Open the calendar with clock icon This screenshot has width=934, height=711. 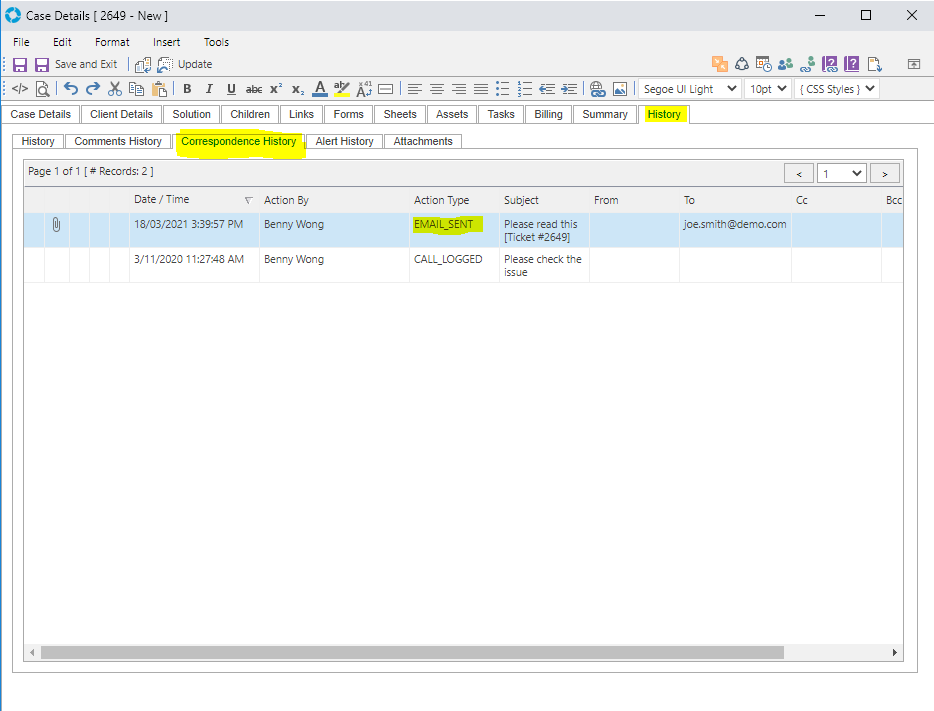click(764, 64)
